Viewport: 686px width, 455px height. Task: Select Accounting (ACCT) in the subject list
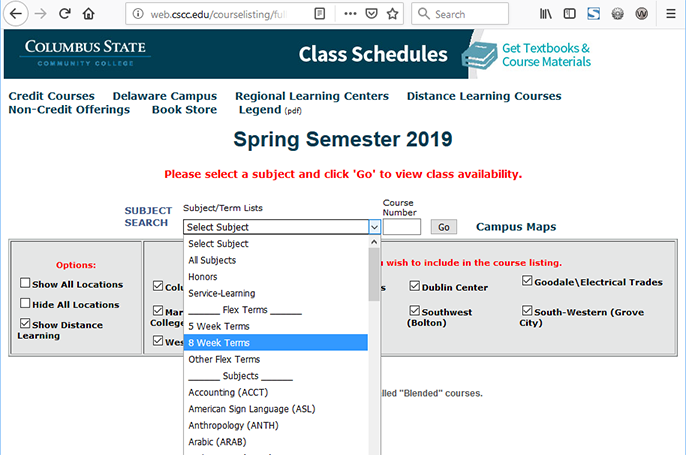(x=276, y=392)
